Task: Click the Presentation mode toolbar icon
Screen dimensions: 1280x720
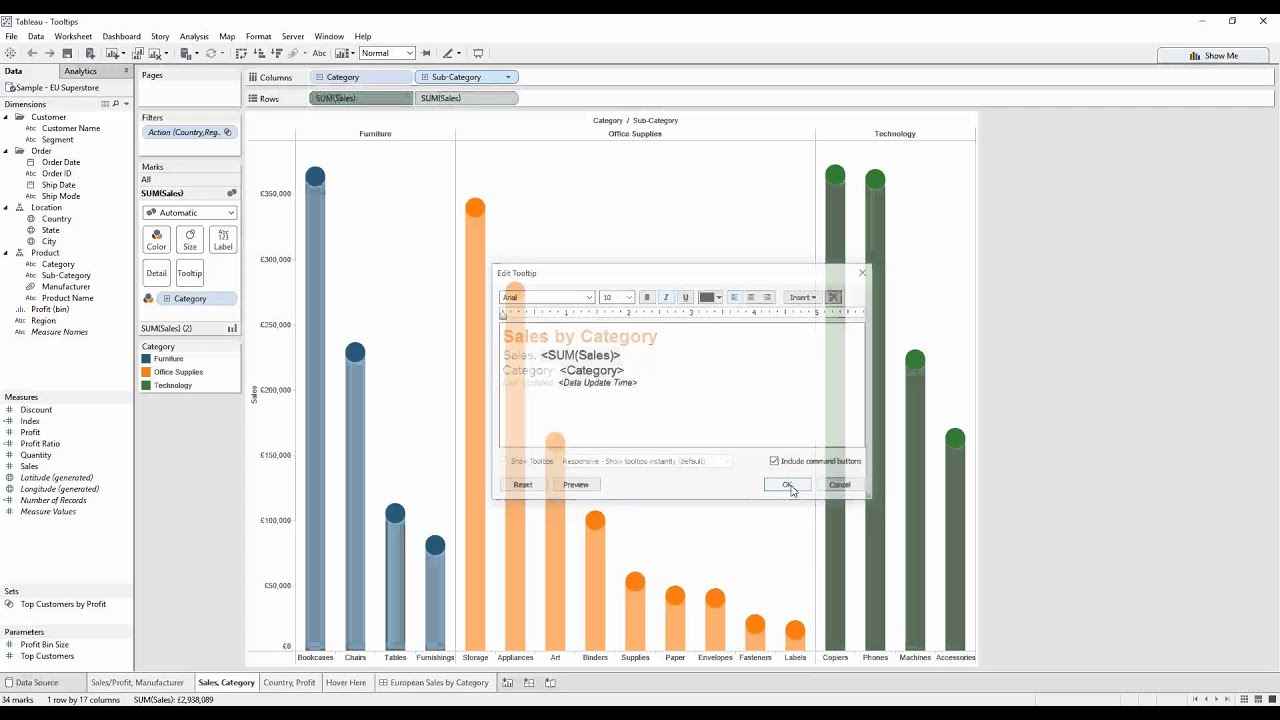Action: click(x=478, y=53)
